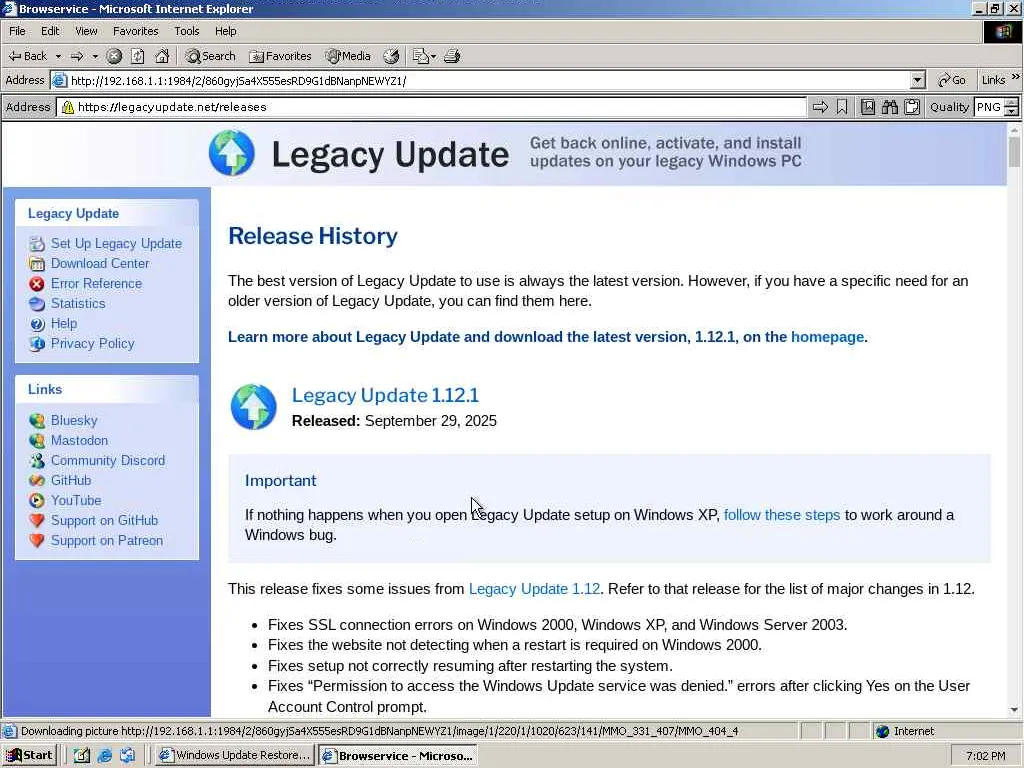
Task: Open the Edit menu
Action: [x=50, y=31]
